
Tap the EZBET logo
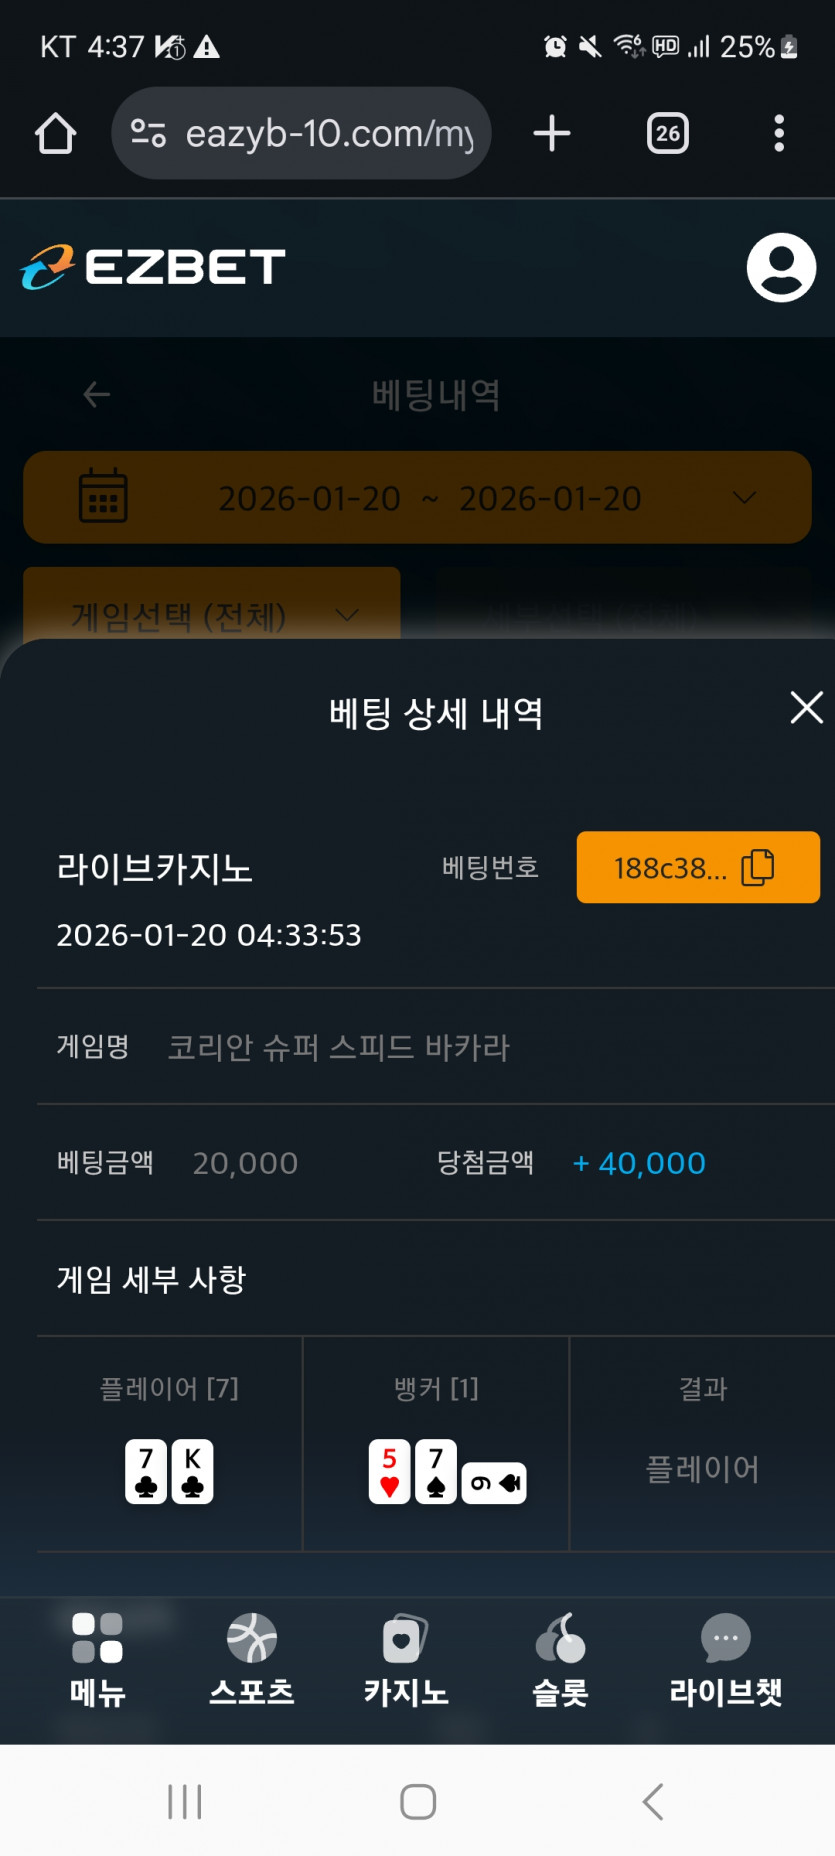point(153,267)
